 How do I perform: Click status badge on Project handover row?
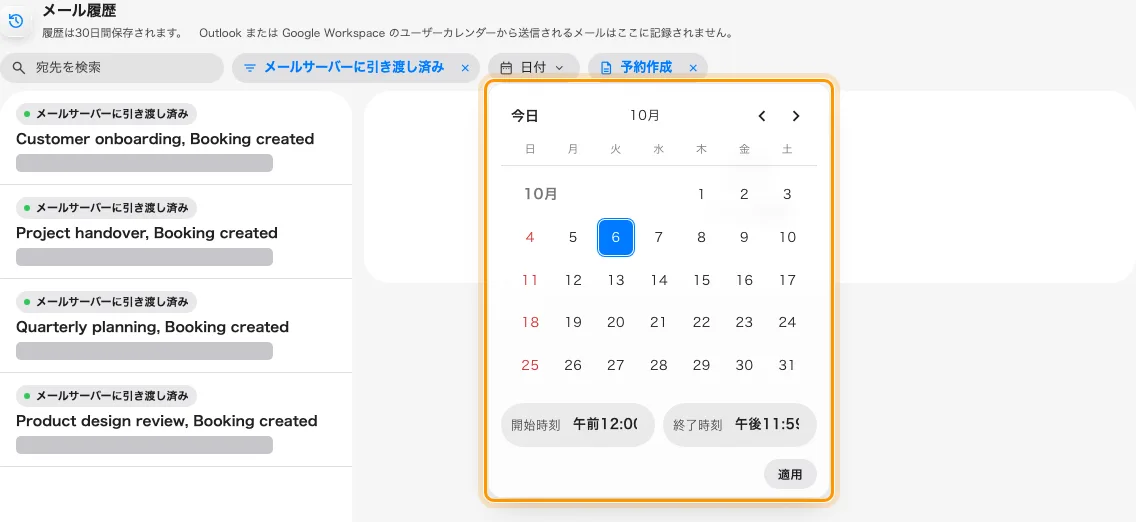(106, 208)
